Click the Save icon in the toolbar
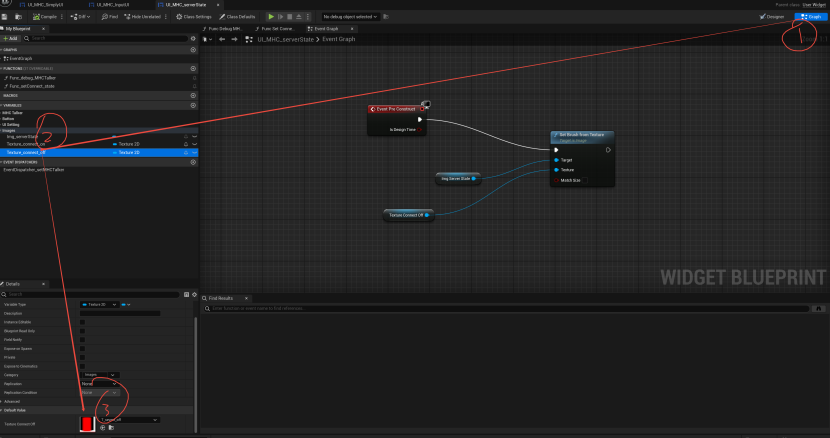Screen dimensions: 830x438 tap(6, 17)
